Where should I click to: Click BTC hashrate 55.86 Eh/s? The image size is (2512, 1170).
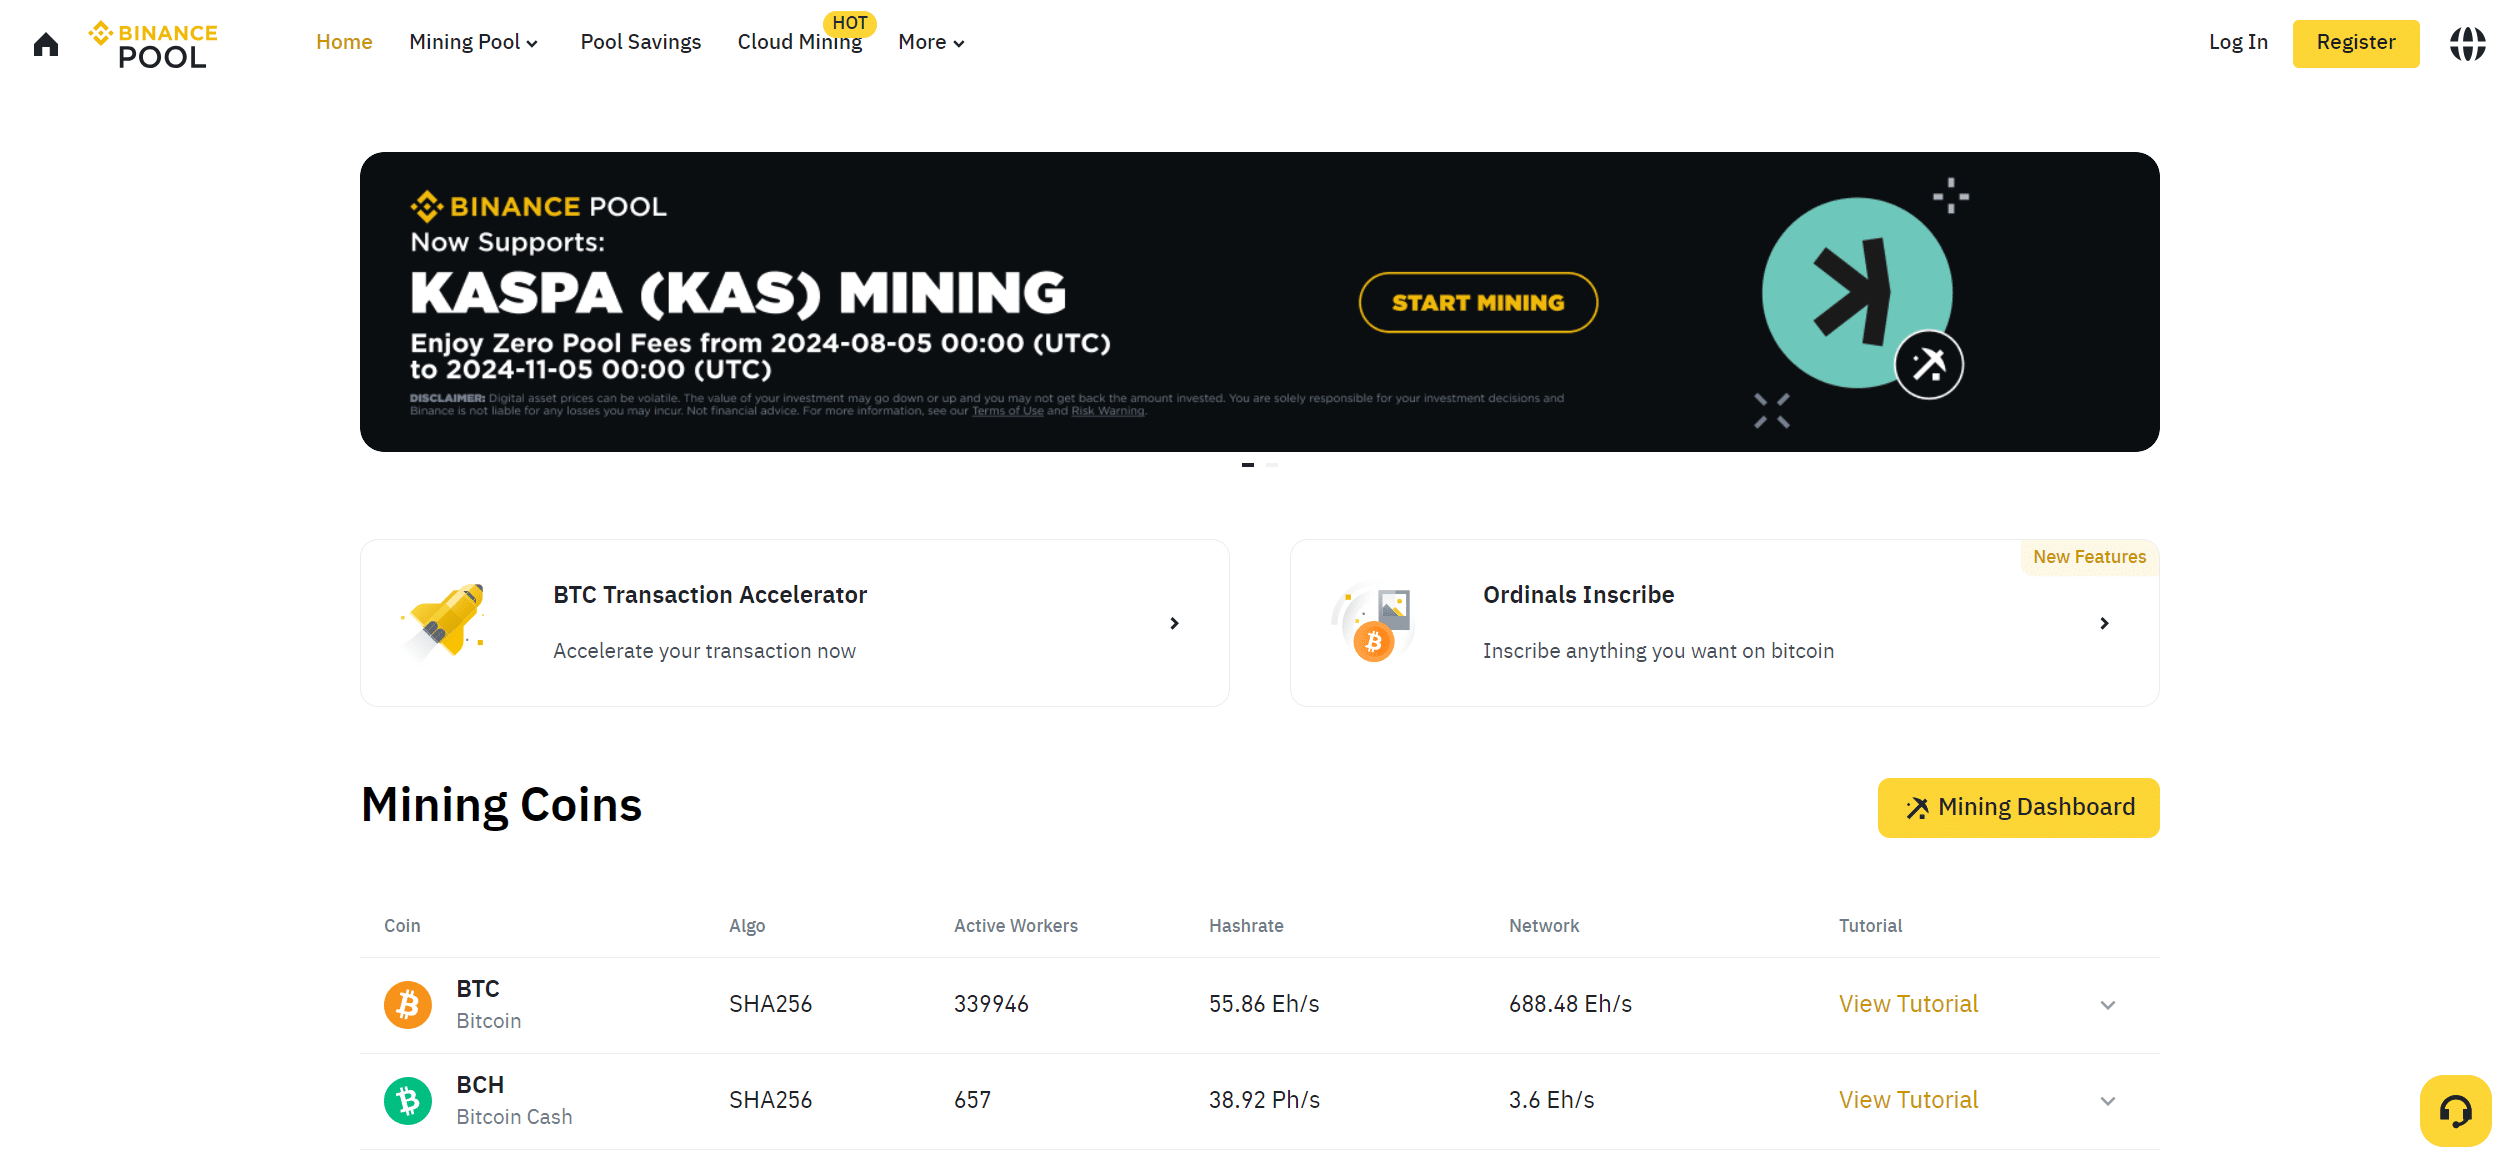click(1264, 1004)
